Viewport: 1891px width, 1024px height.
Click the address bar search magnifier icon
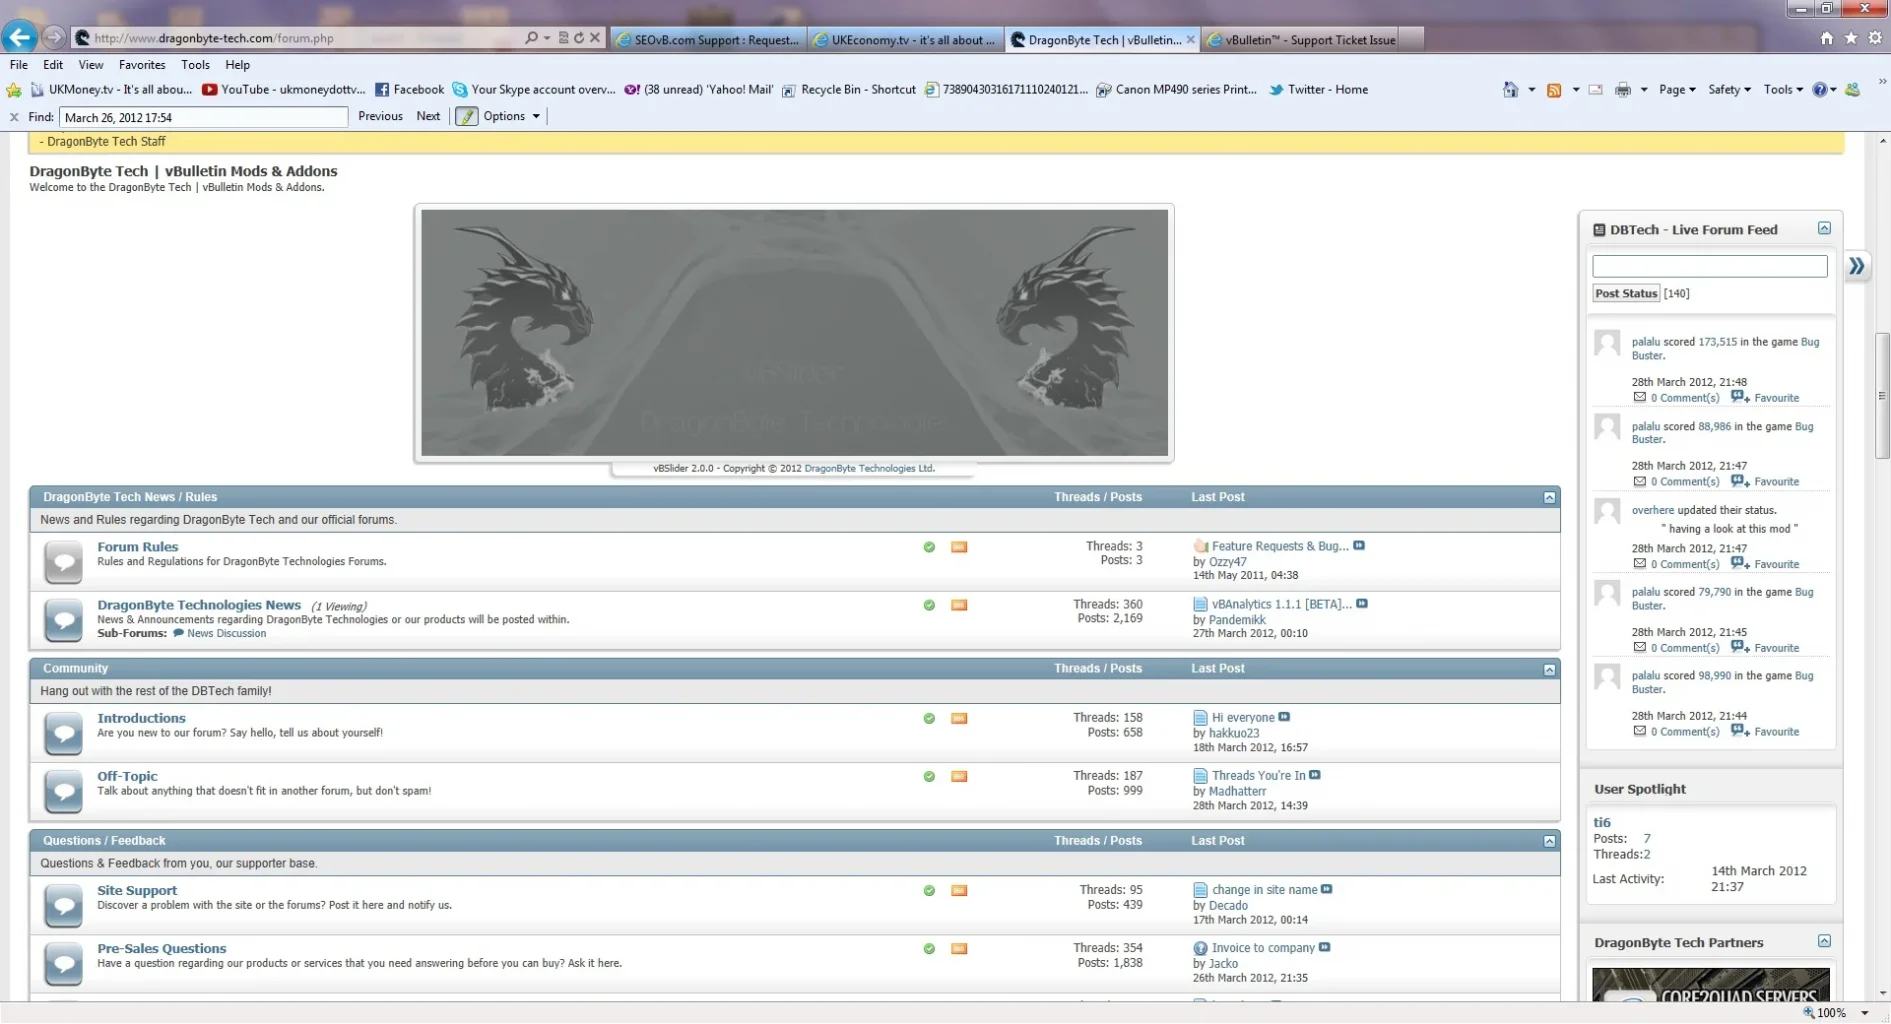532,38
